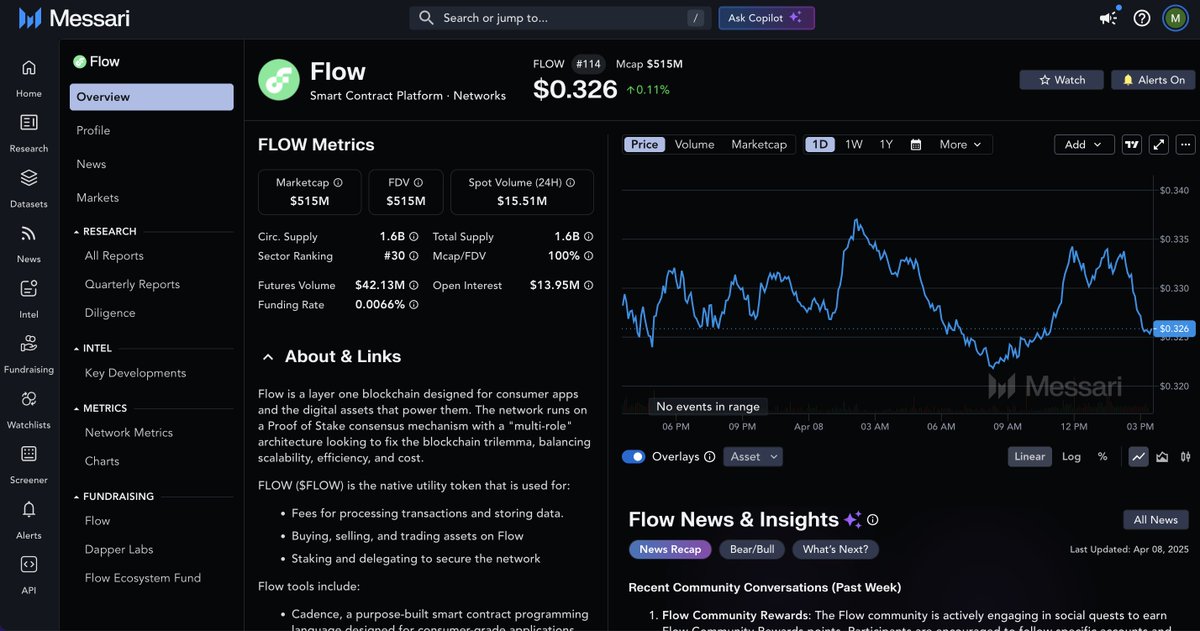Open the Alerts bell sidebar icon

coord(28,519)
